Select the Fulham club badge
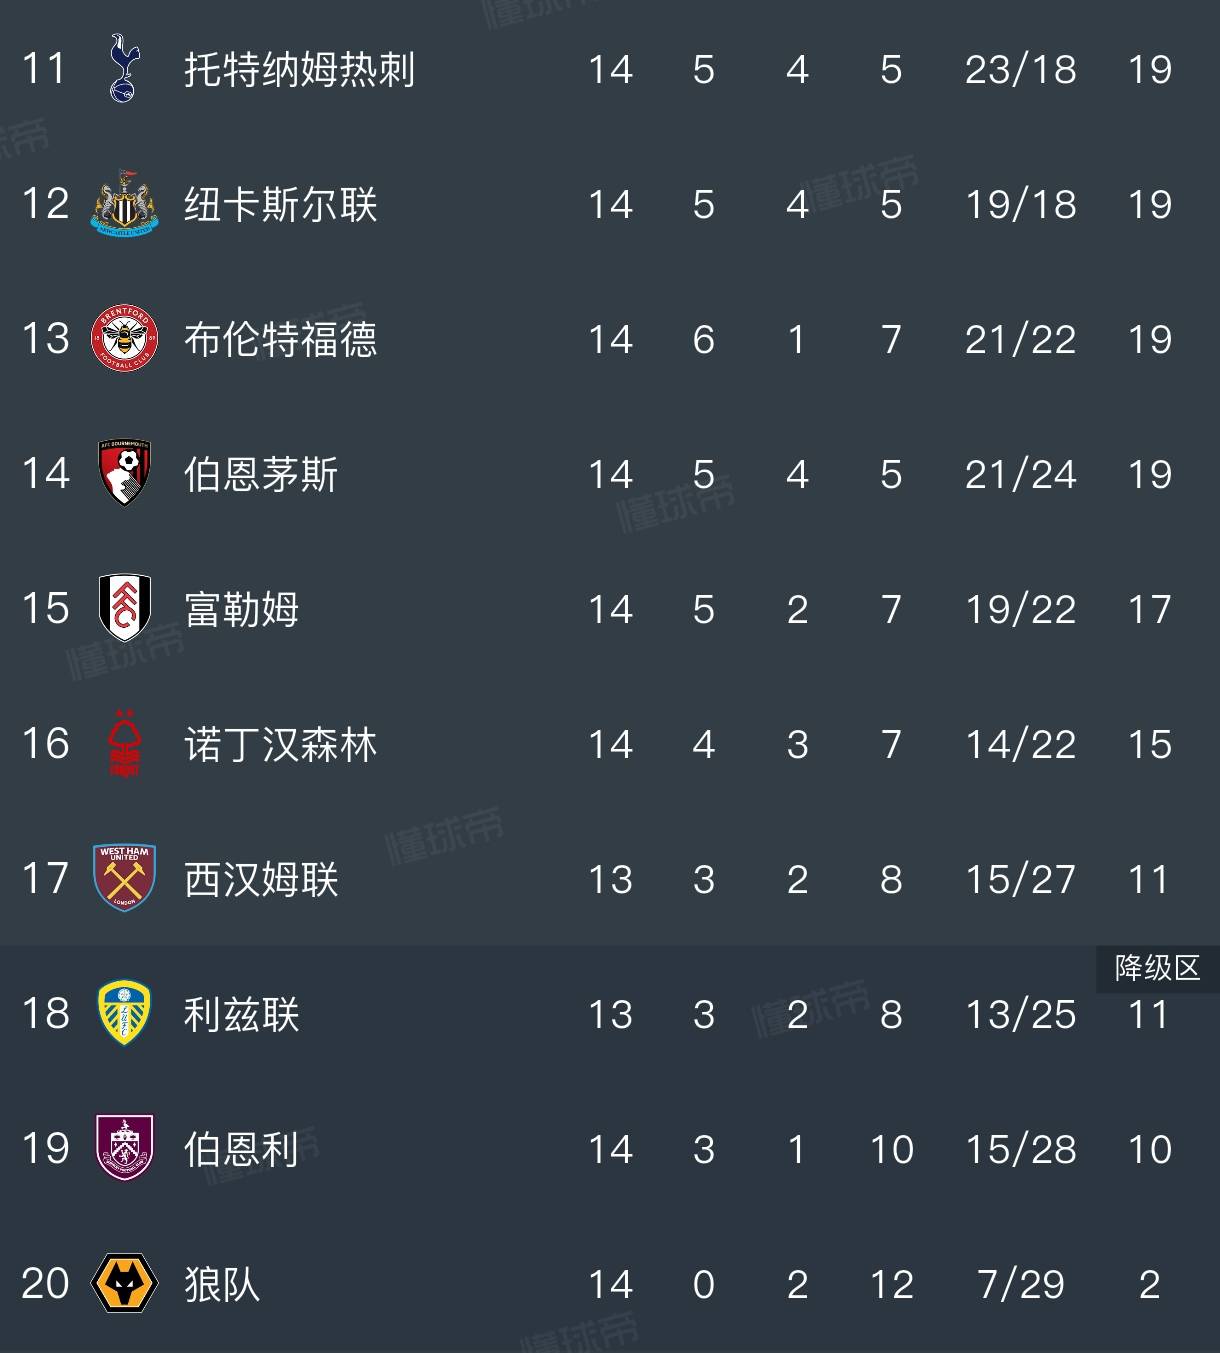The width and height of the screenshot is (1220, 1353). pyautogui.click(x=125, y=608)
